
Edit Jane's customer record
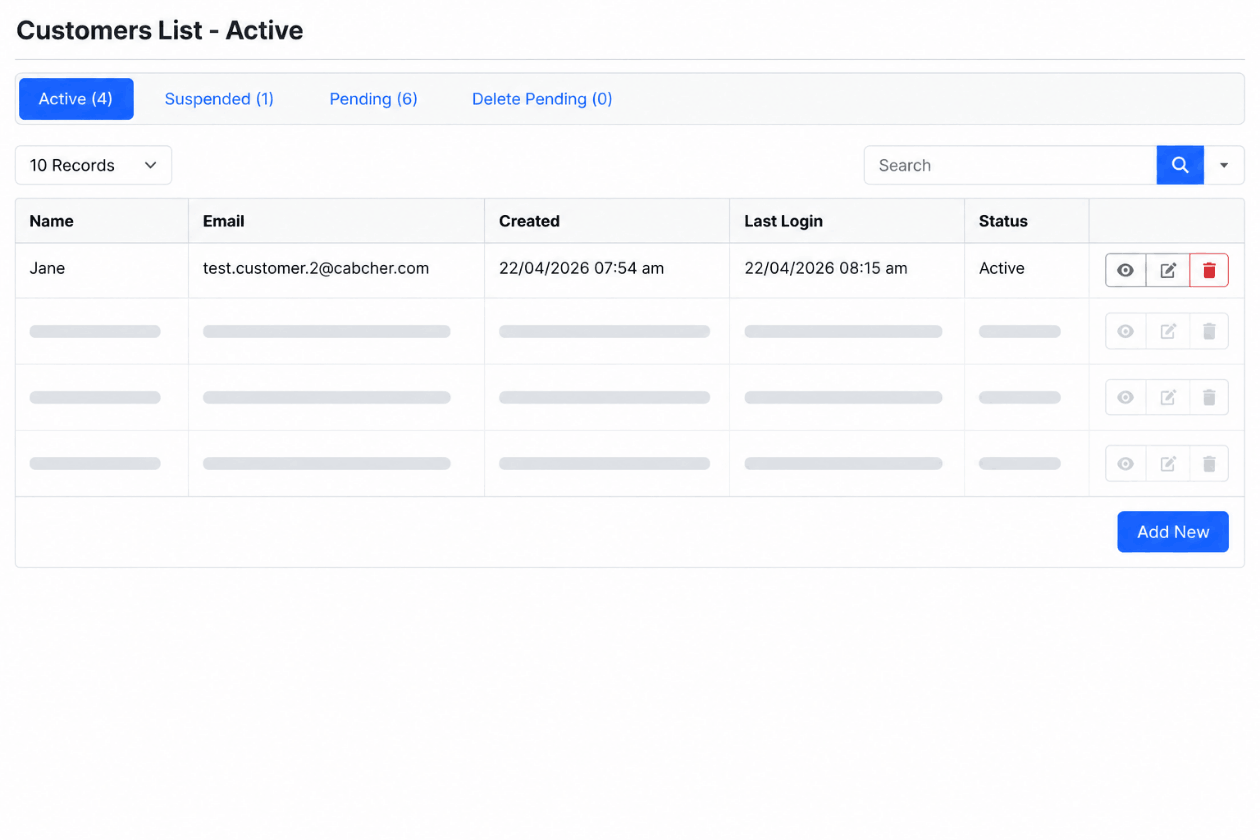coord(1168,270)
